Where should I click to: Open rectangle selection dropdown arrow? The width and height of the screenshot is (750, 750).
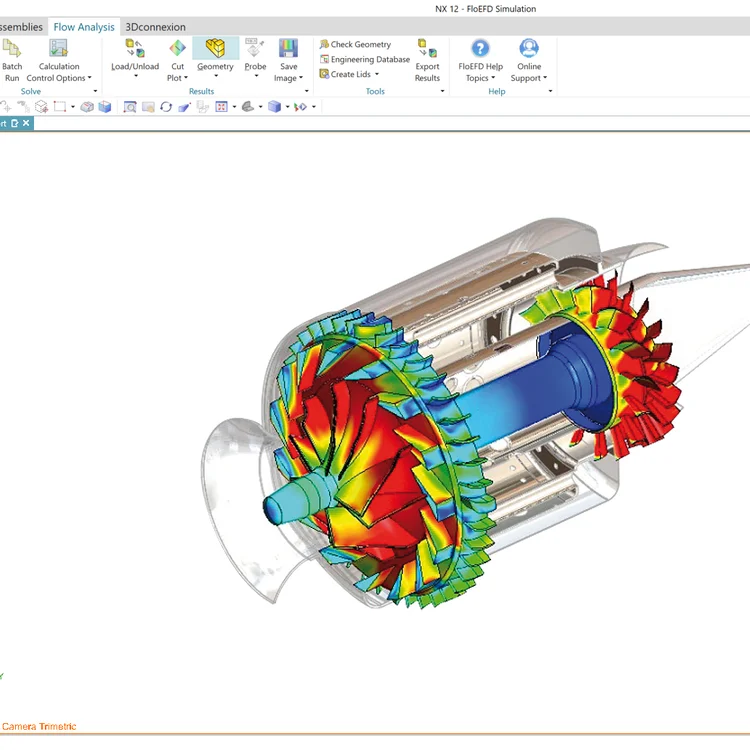click(x=73, y=107)
